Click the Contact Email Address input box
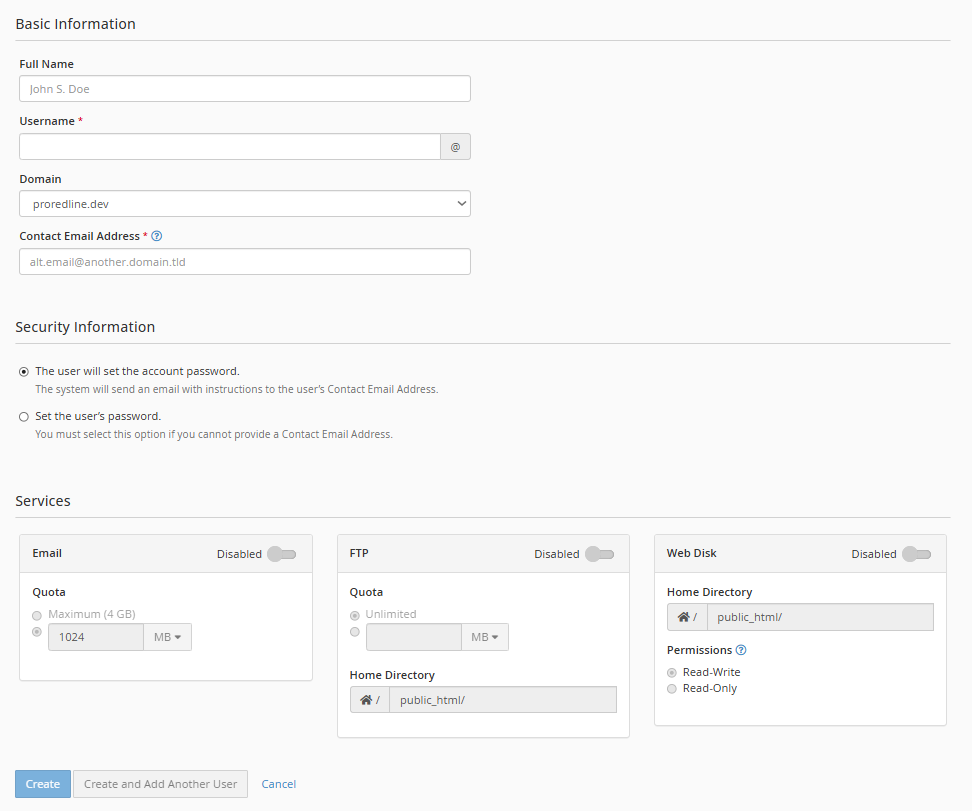Image resolution: width=972 pixels, height=811 pixels. coord(244,262)
